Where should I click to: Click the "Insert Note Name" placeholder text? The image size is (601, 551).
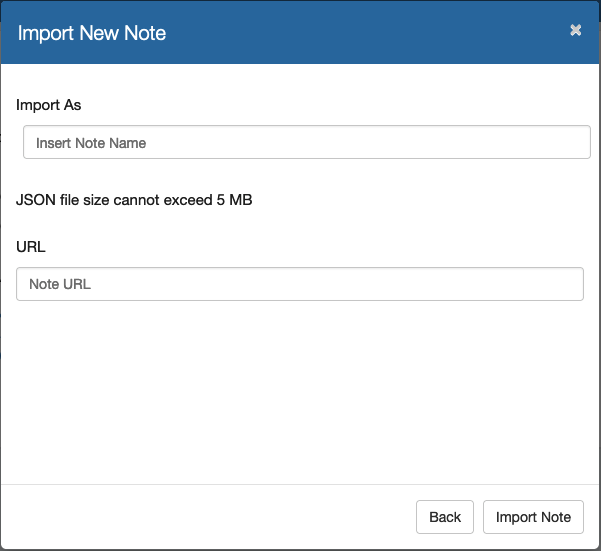pyautogui.click(x=91, y=143)
